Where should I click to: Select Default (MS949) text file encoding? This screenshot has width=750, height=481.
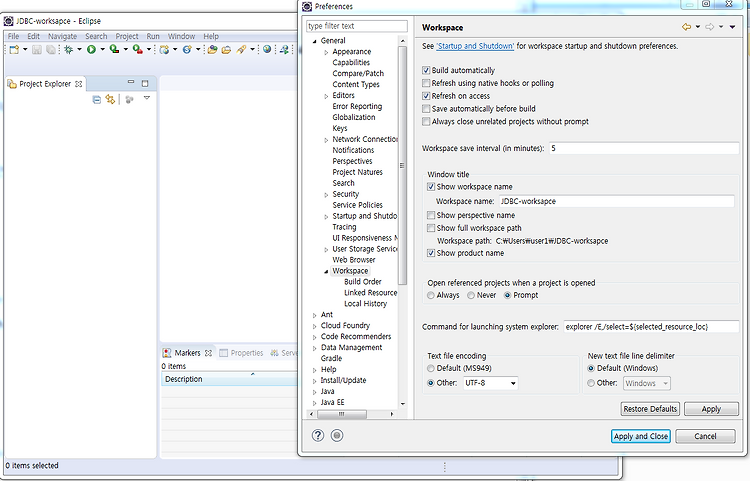[431, 368]
